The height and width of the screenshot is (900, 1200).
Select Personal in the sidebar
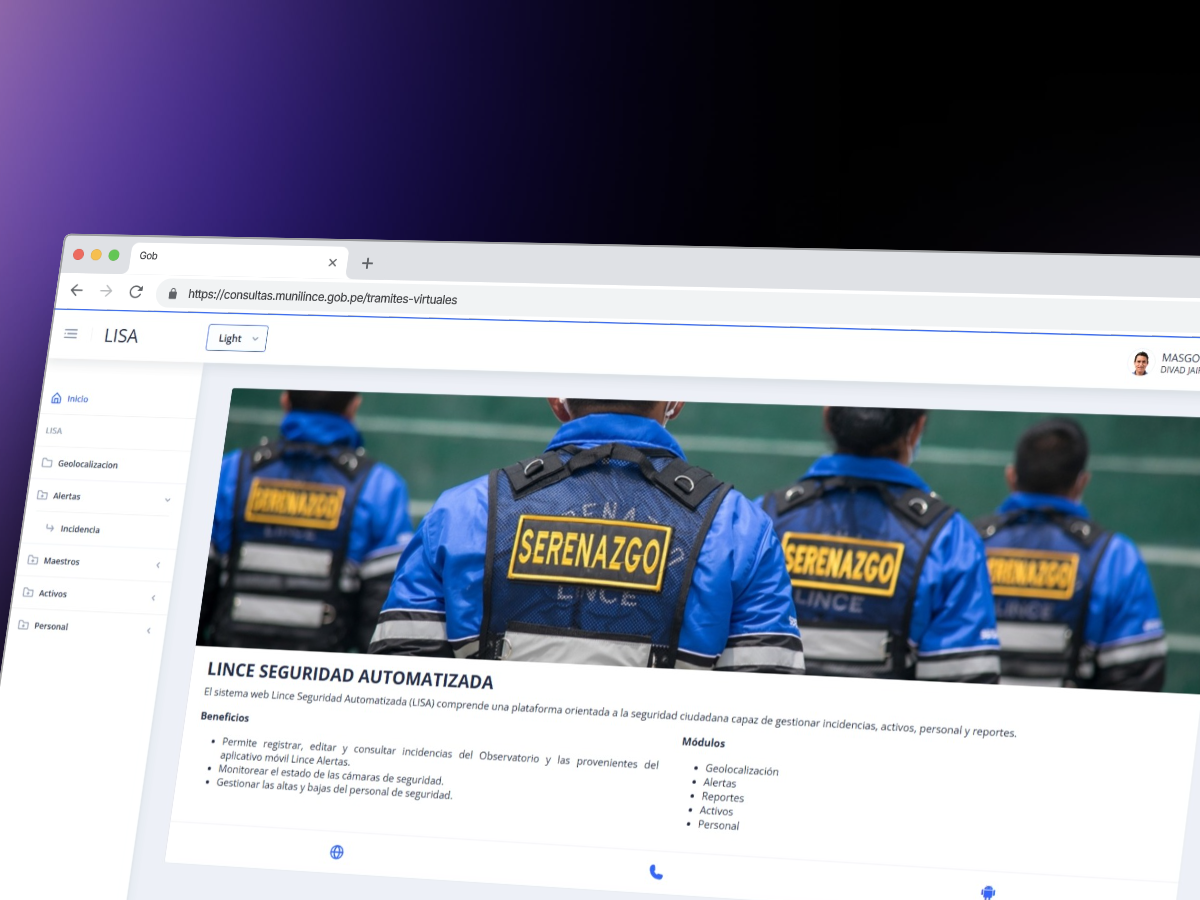click(x=51, y=627)
